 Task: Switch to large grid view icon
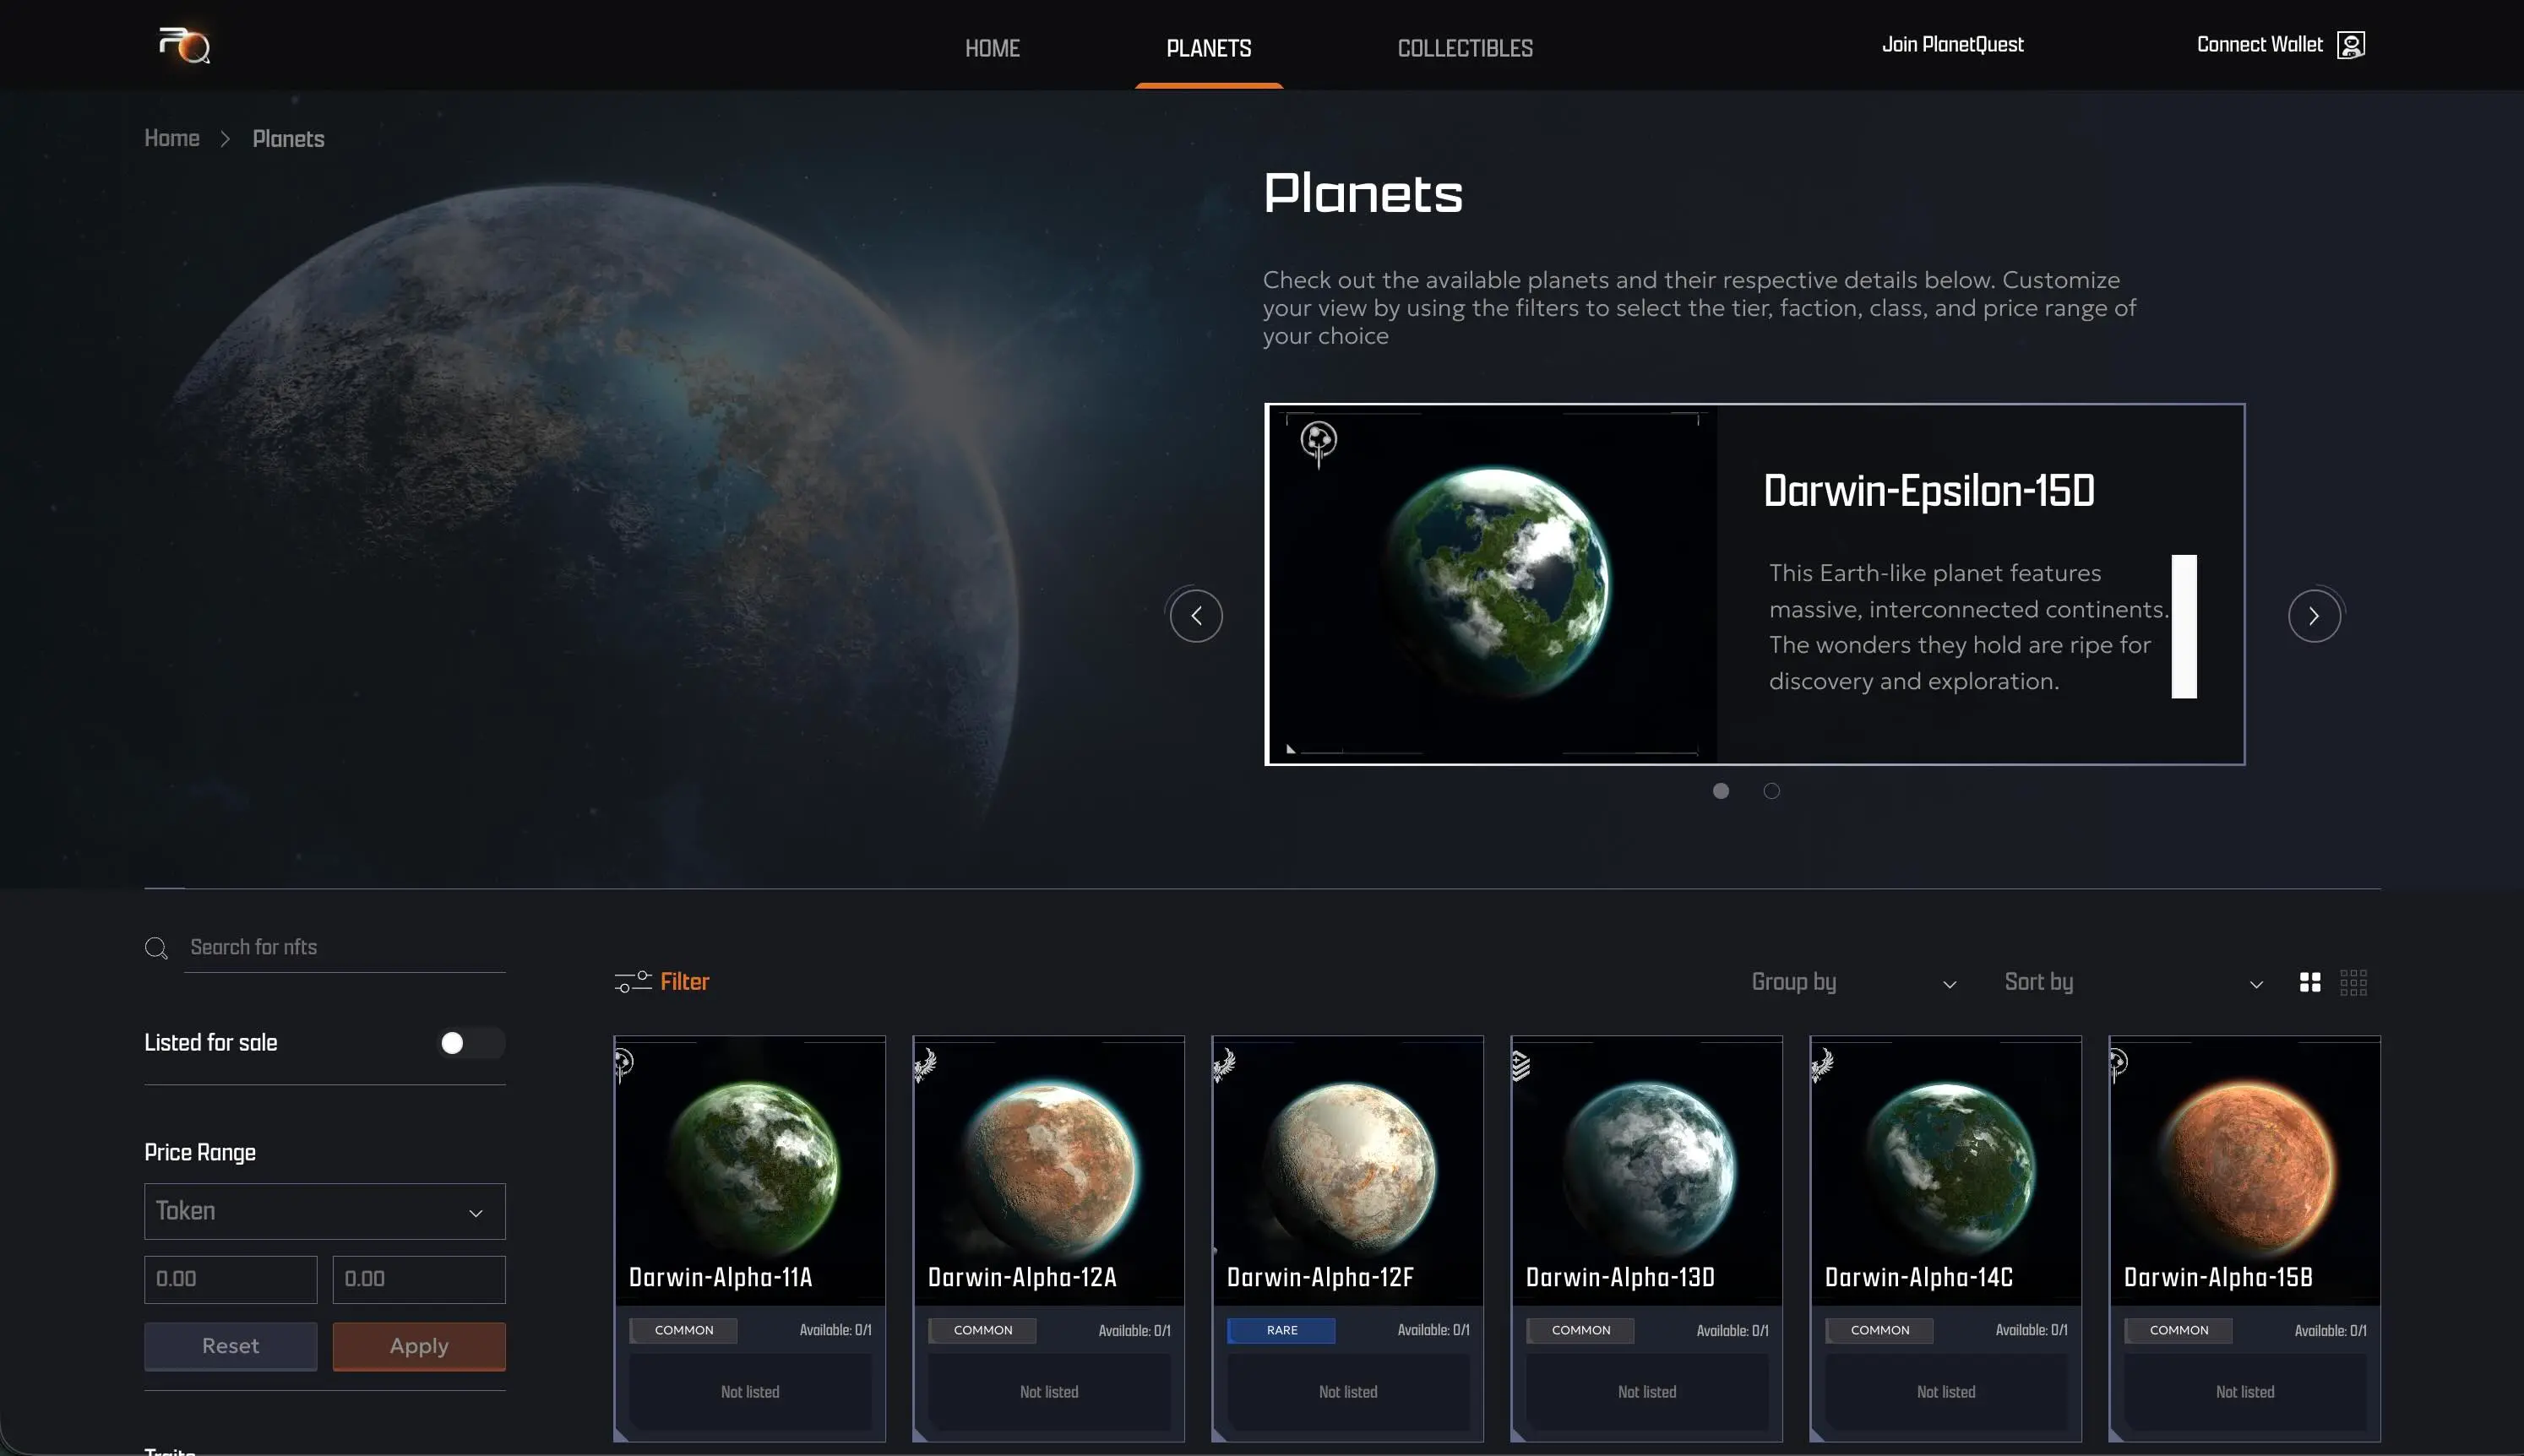point(2310,982)
